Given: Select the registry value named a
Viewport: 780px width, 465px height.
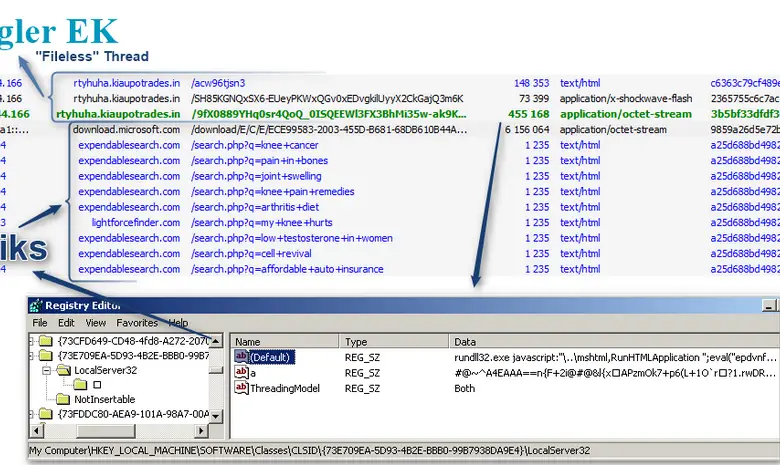Looking at the screenshot, I should click(x=253, y=373).
